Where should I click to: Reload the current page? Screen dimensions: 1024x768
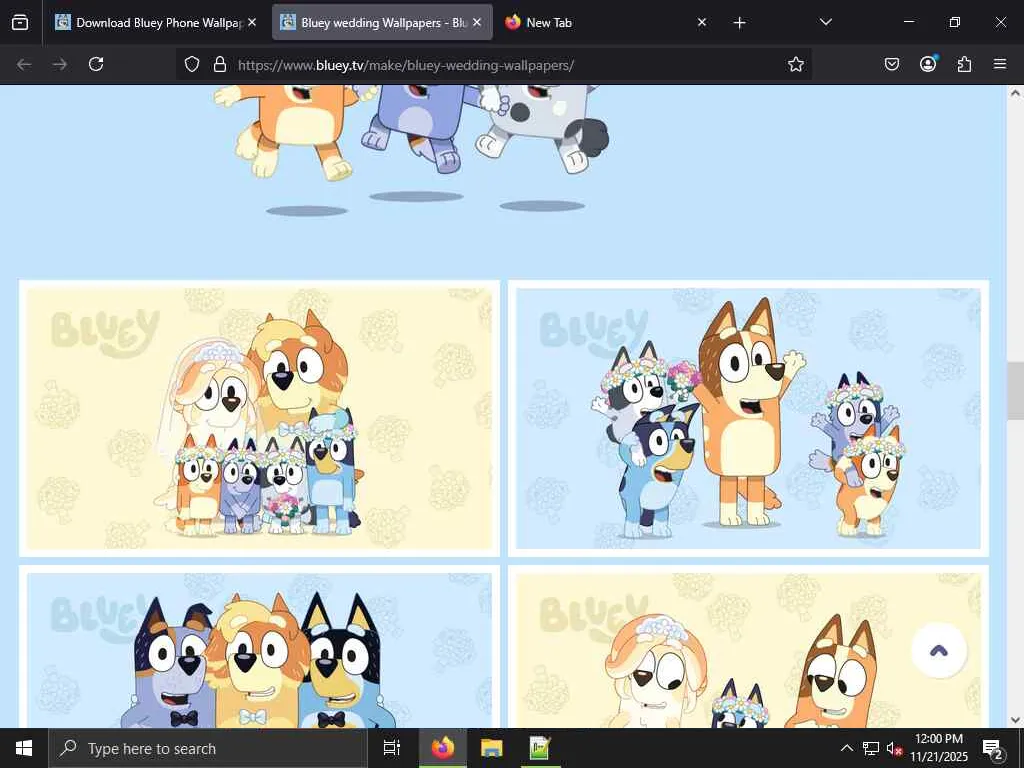(x=96, y=64)
